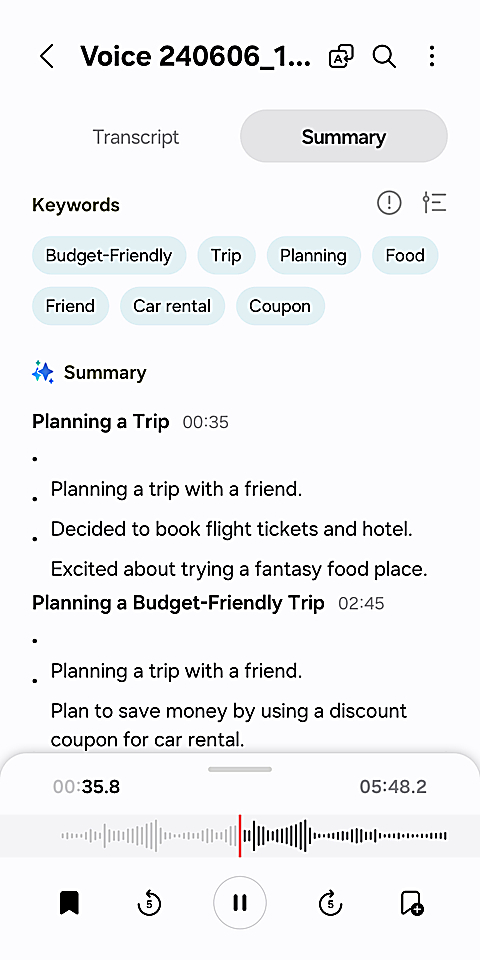Image resolution: width=480 pixels, height=960 pixels.
Task: Choose the Coupon keyword chip
Action: tap(280, 306)
